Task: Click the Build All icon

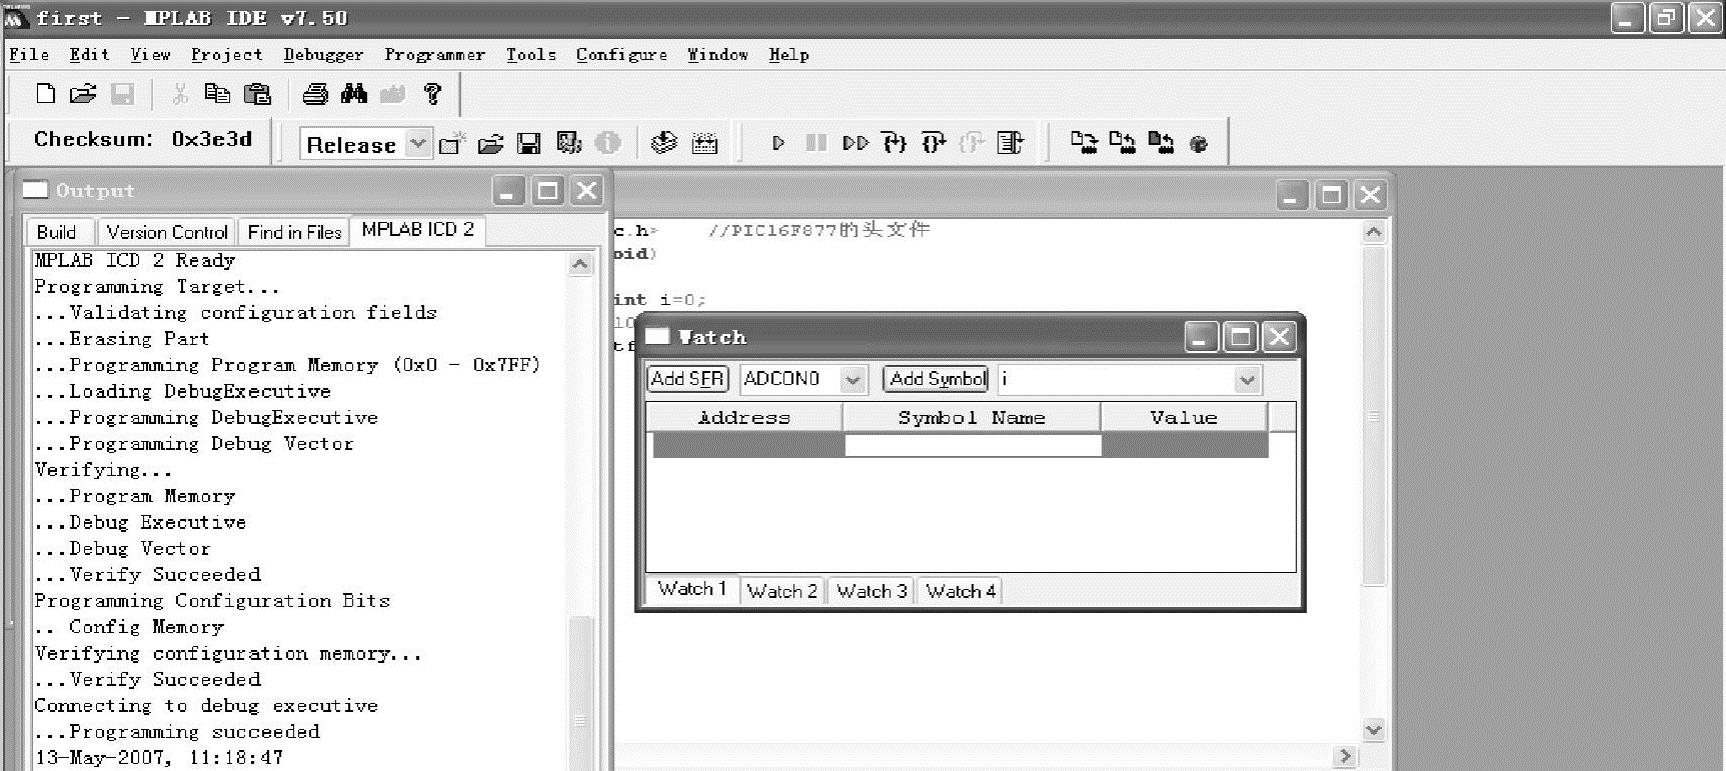Action: (705, 143)
